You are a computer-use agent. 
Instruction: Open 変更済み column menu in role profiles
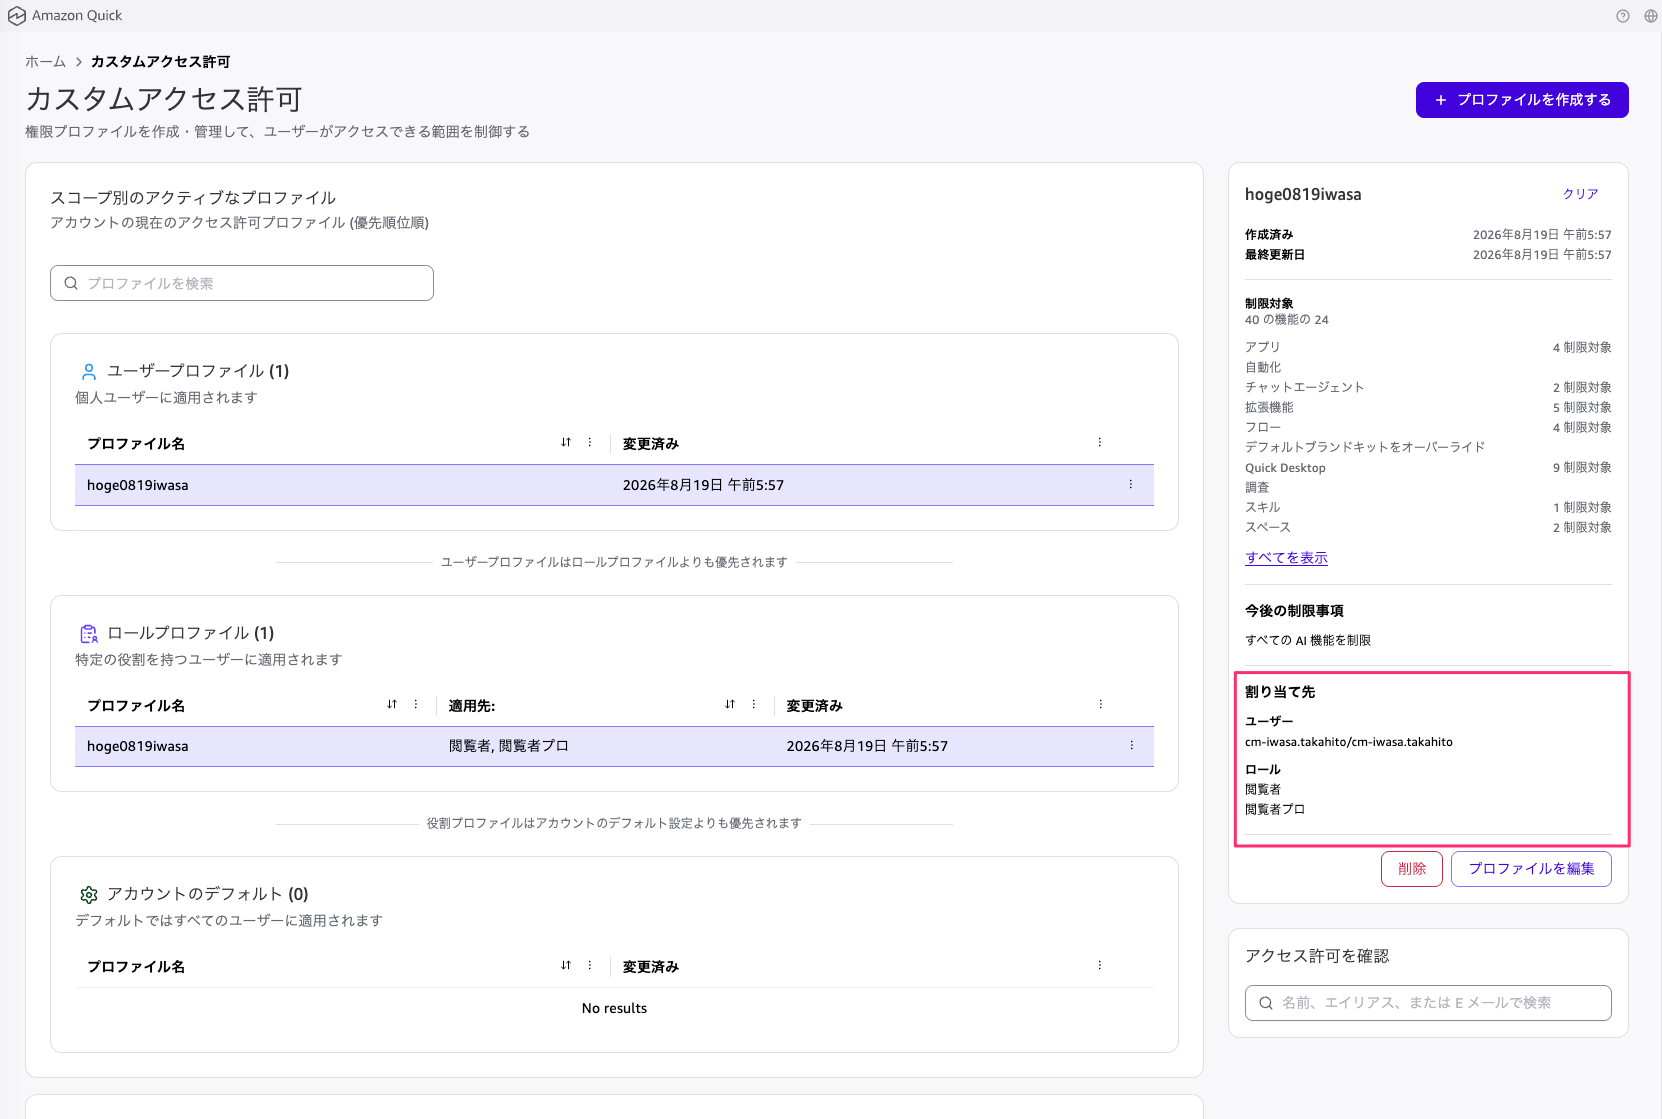pos(1101,704)
